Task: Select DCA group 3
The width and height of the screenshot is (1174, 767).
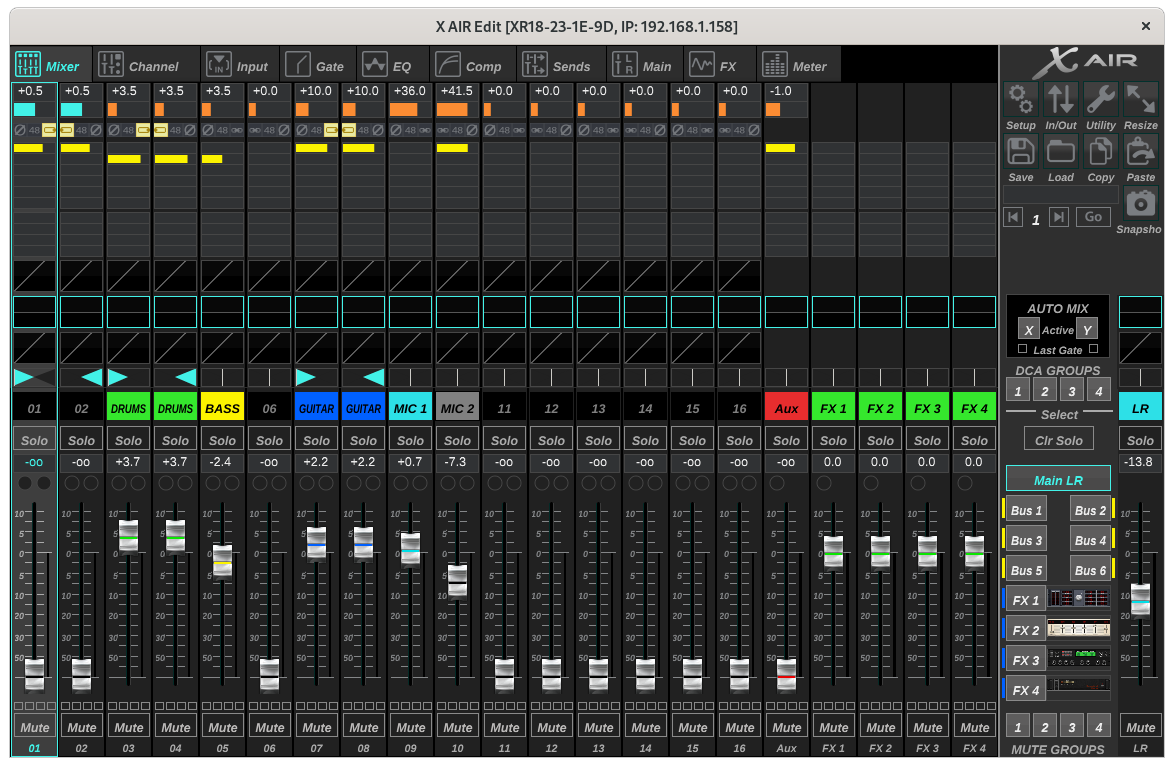Action: (x=1071, y=390)
